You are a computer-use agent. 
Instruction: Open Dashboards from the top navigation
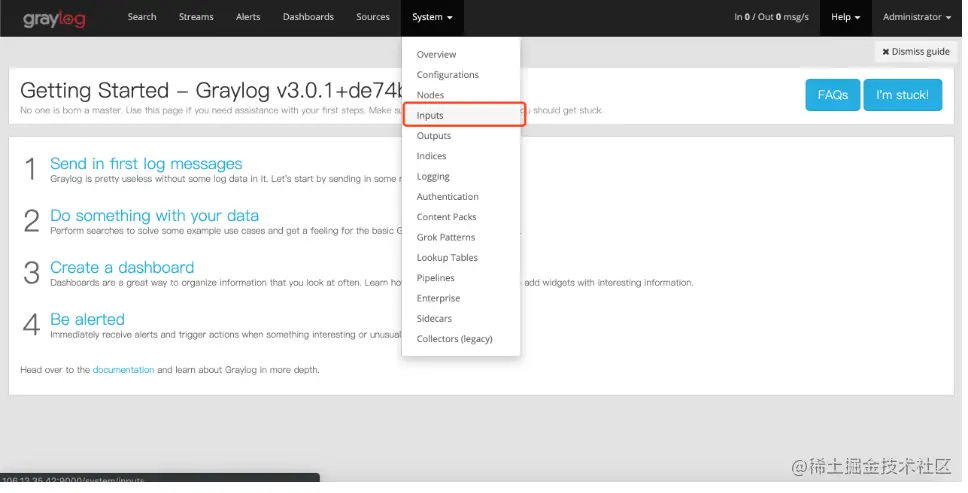click(308, 17)
